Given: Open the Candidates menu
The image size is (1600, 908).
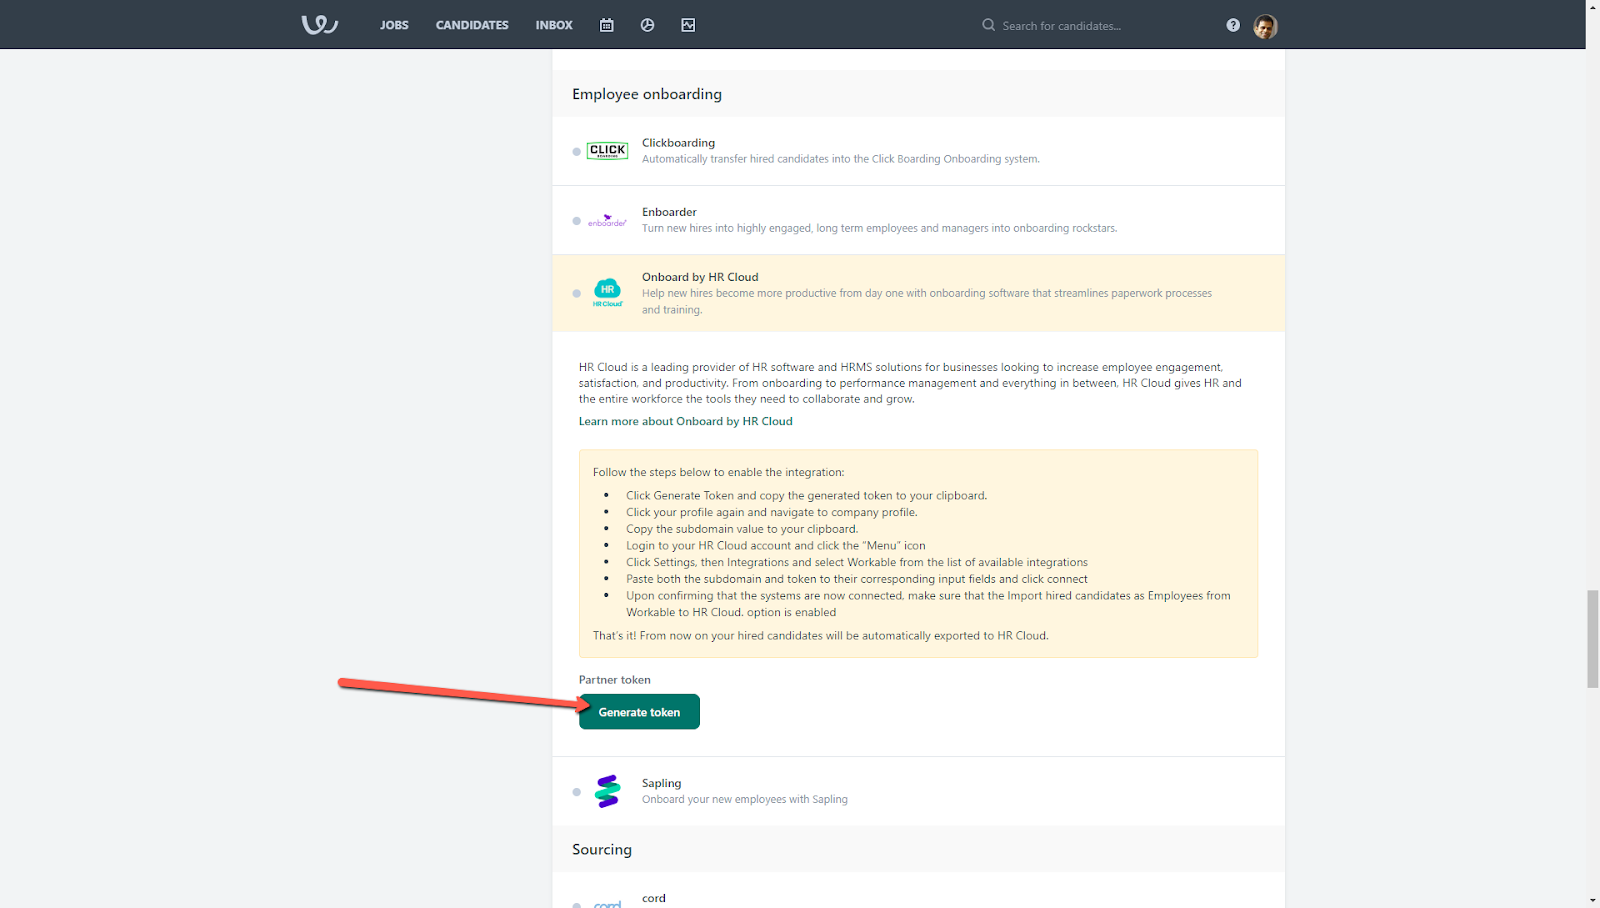Looking at the screenshot, I should [x=472, y=25].
